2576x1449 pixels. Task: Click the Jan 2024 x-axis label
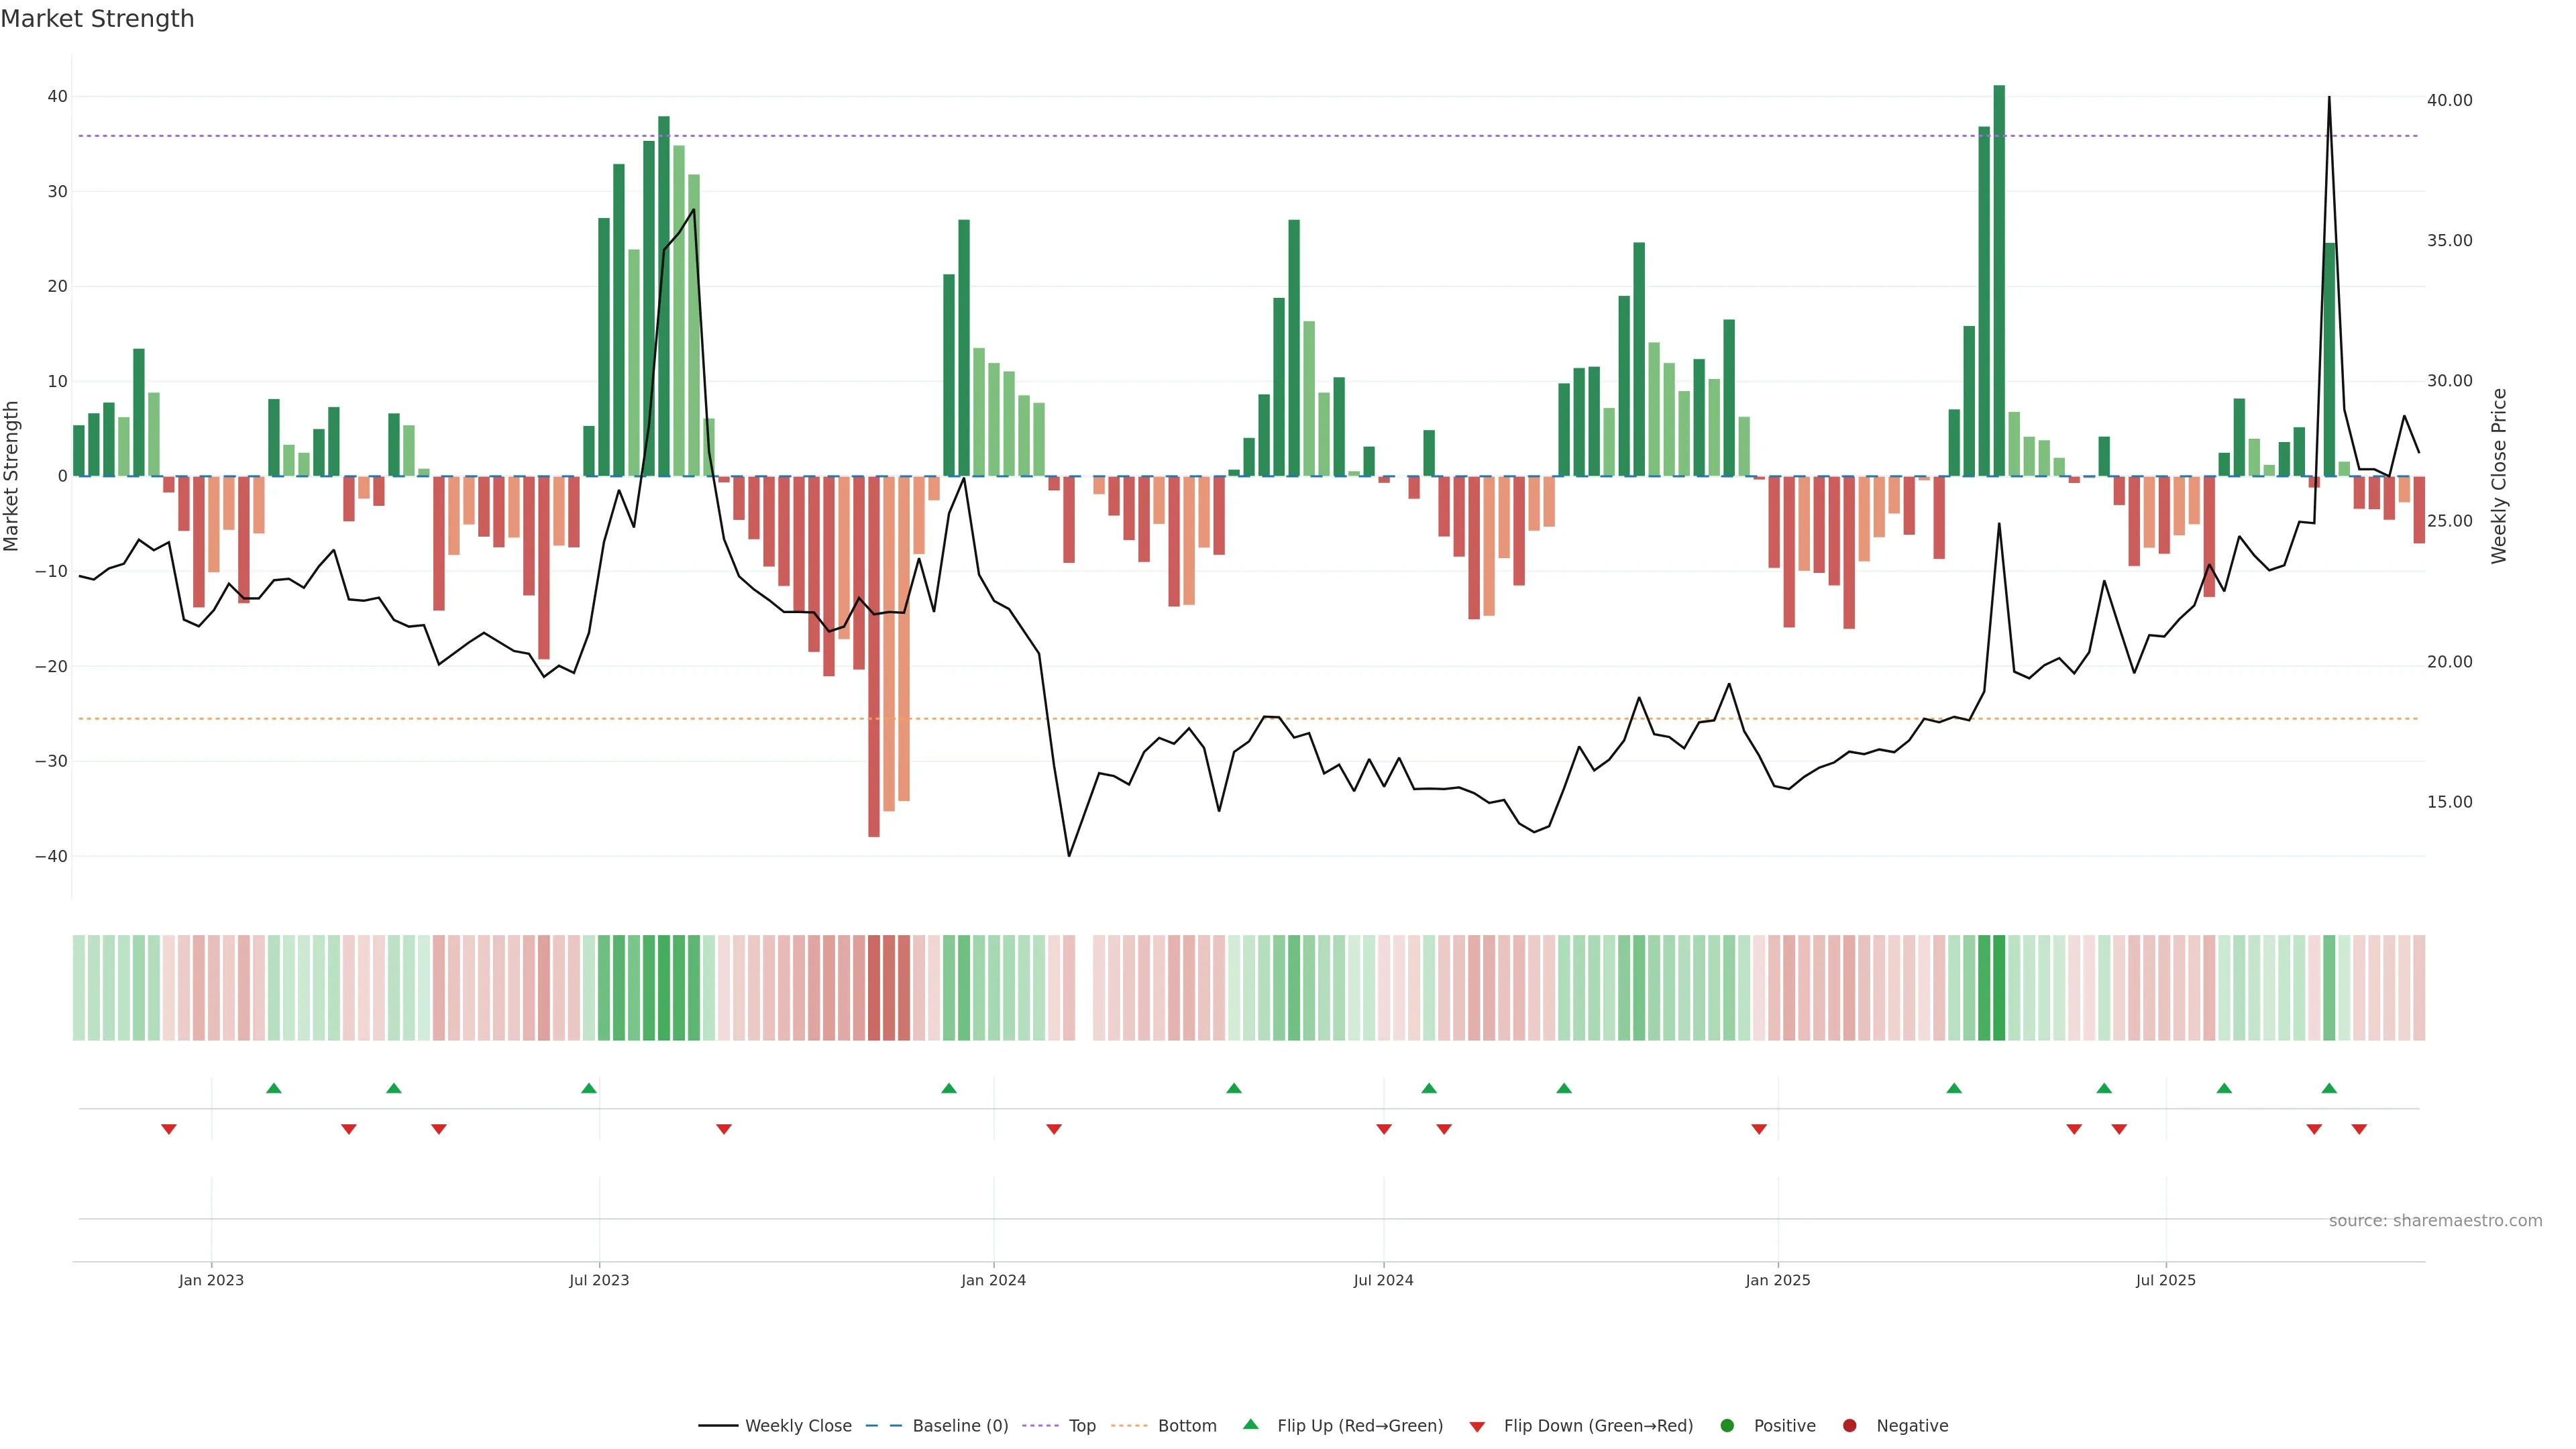(993, 1280)
